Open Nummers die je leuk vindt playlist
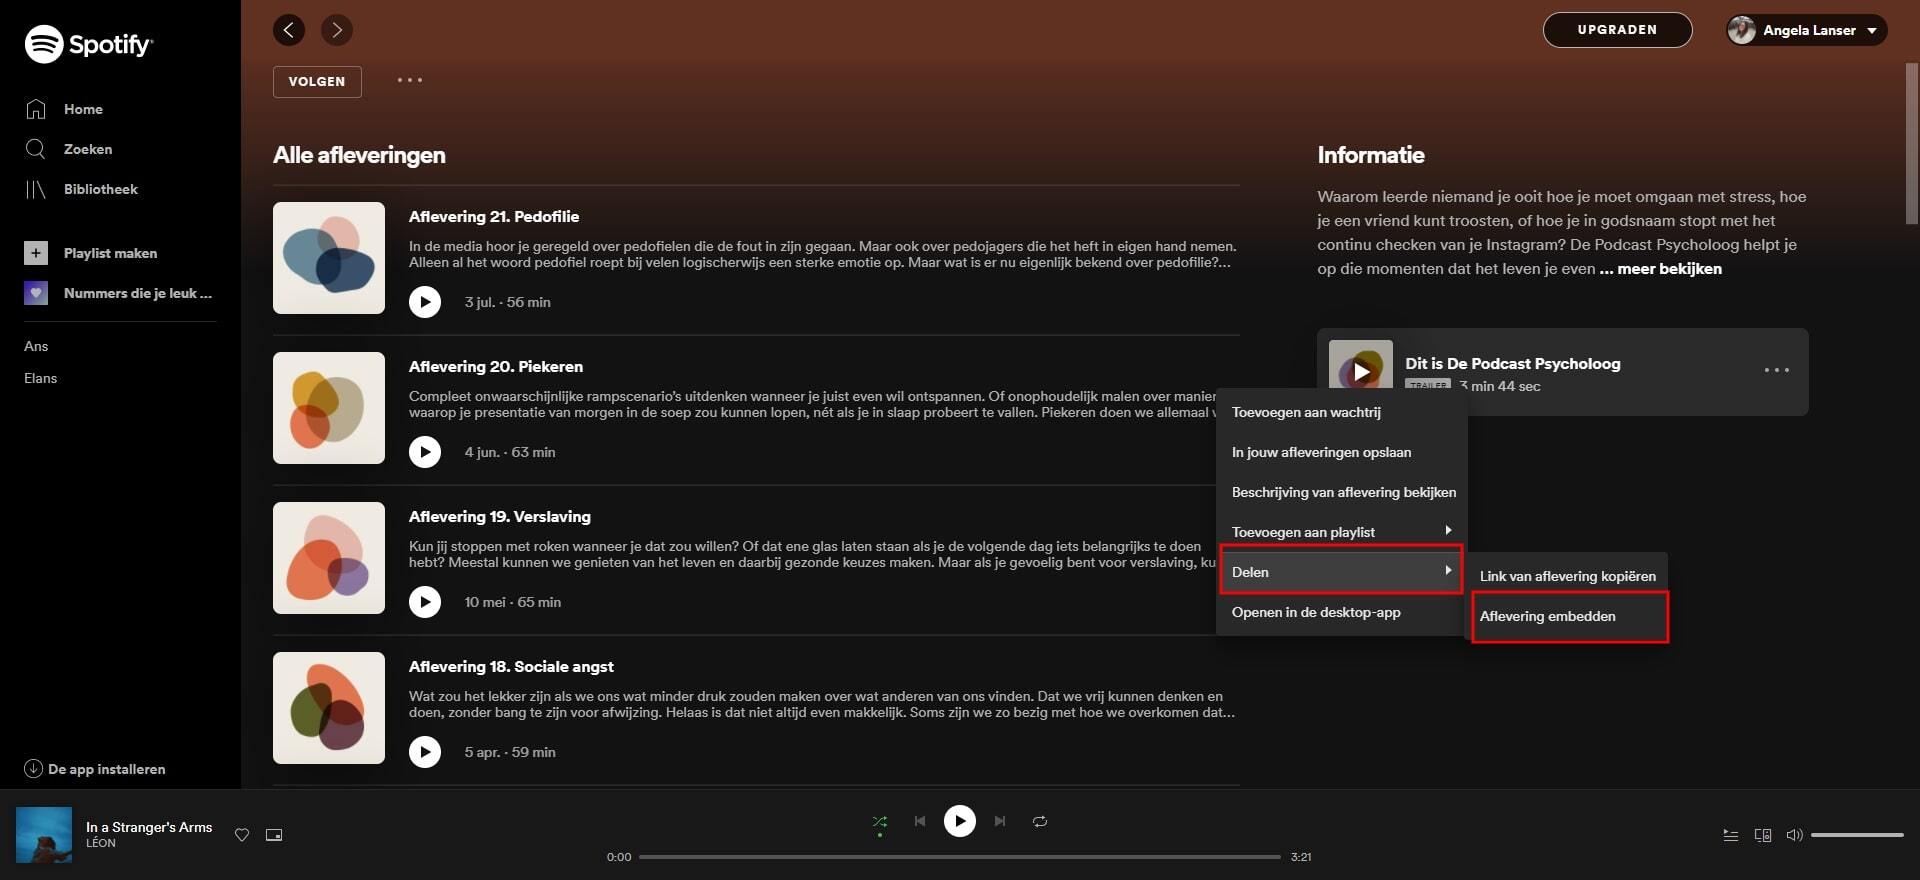The width and height of the screenshot is (1920, 880). click(118, 293)
